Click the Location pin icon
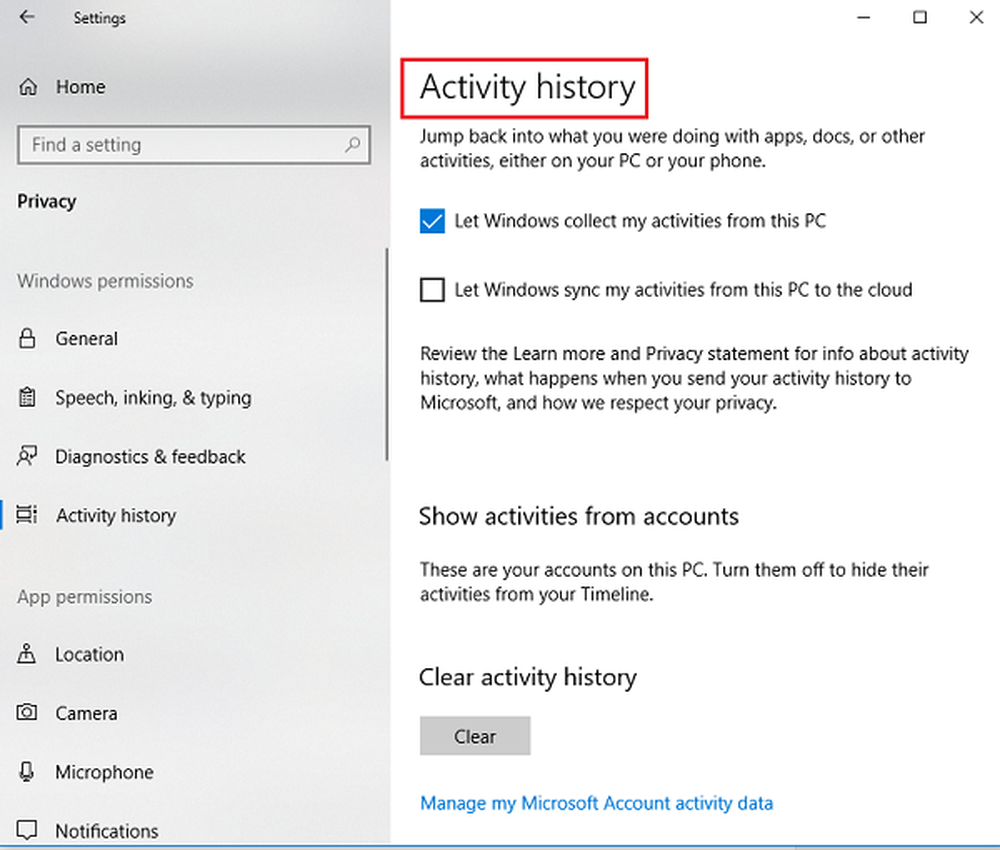The height and width of the screenshot is (850, 1000). click(x=27, y=654)
